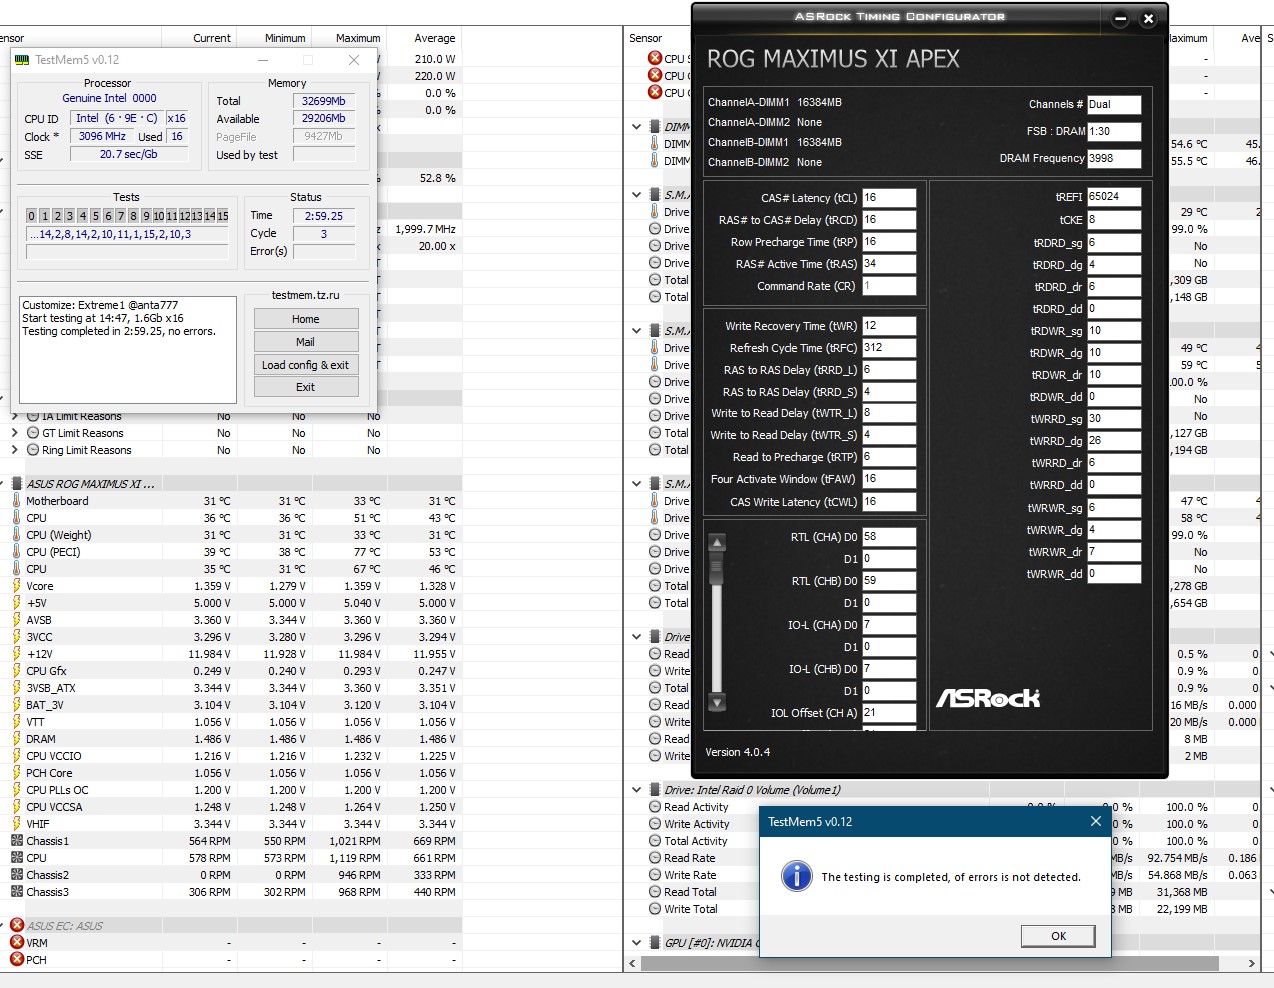Click the right panel horizontal scroll left arrow
Viewport: 1274px width, 988px height.
click(632, 963)
